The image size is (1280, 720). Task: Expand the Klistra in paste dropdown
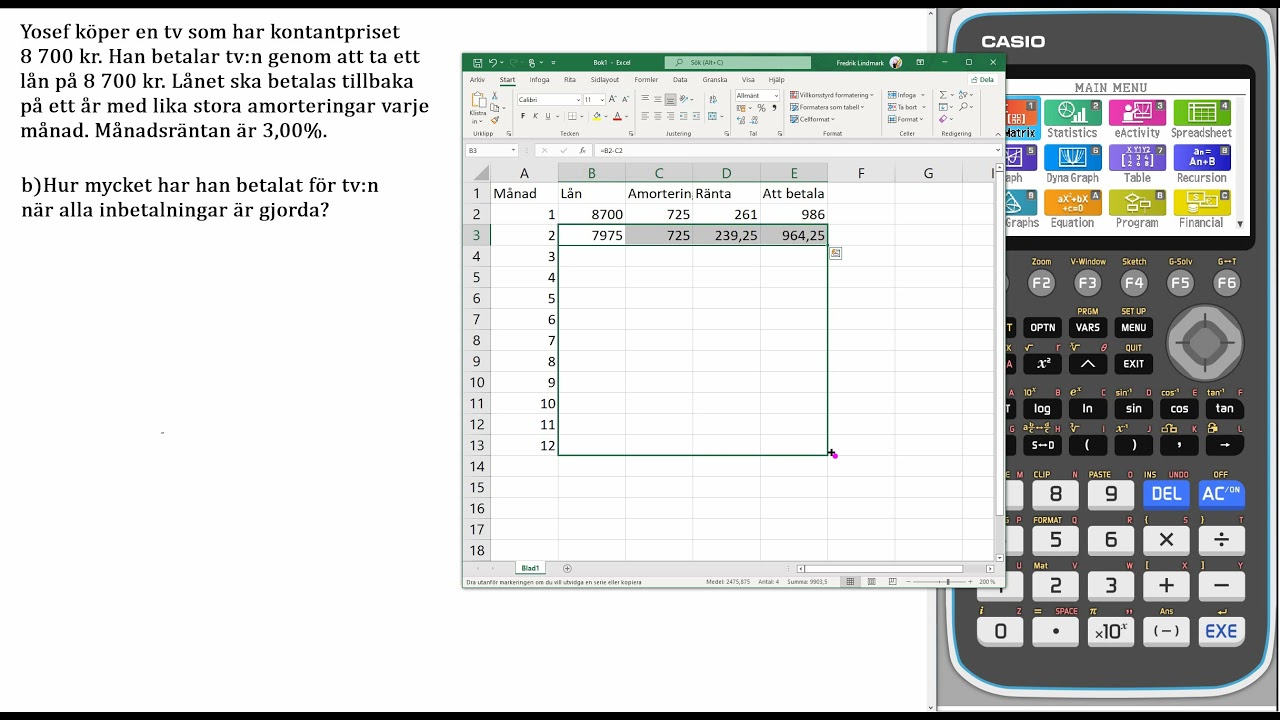coord(480,121)
